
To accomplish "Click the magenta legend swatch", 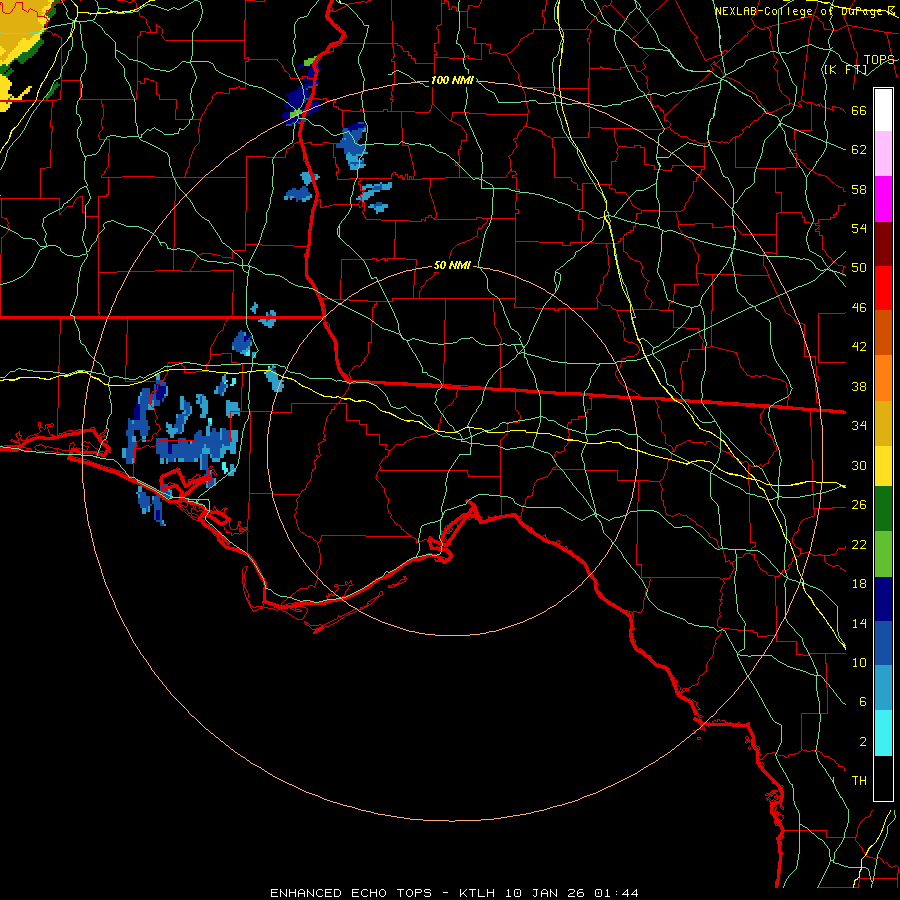I will point(883,199).
